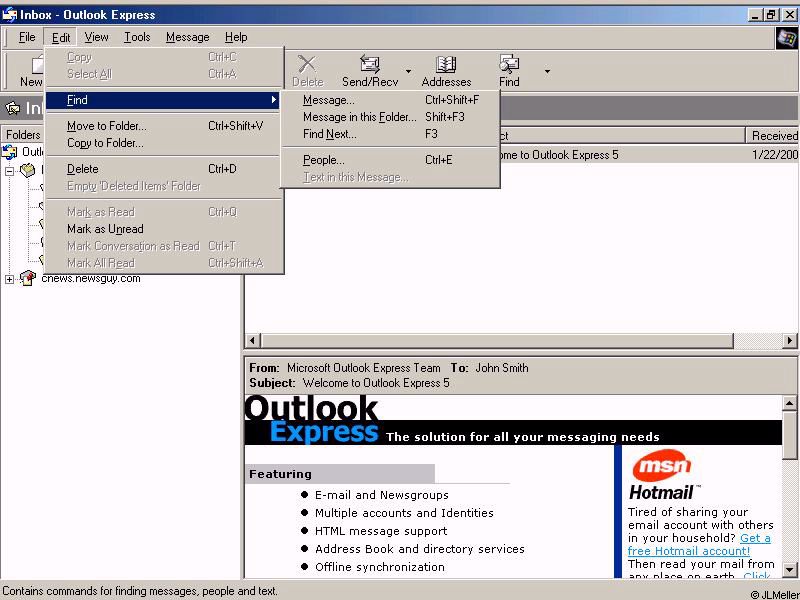800x600 pixels.
Task: Expand the cnews.newsguy.com tree node
Action: 10,279
